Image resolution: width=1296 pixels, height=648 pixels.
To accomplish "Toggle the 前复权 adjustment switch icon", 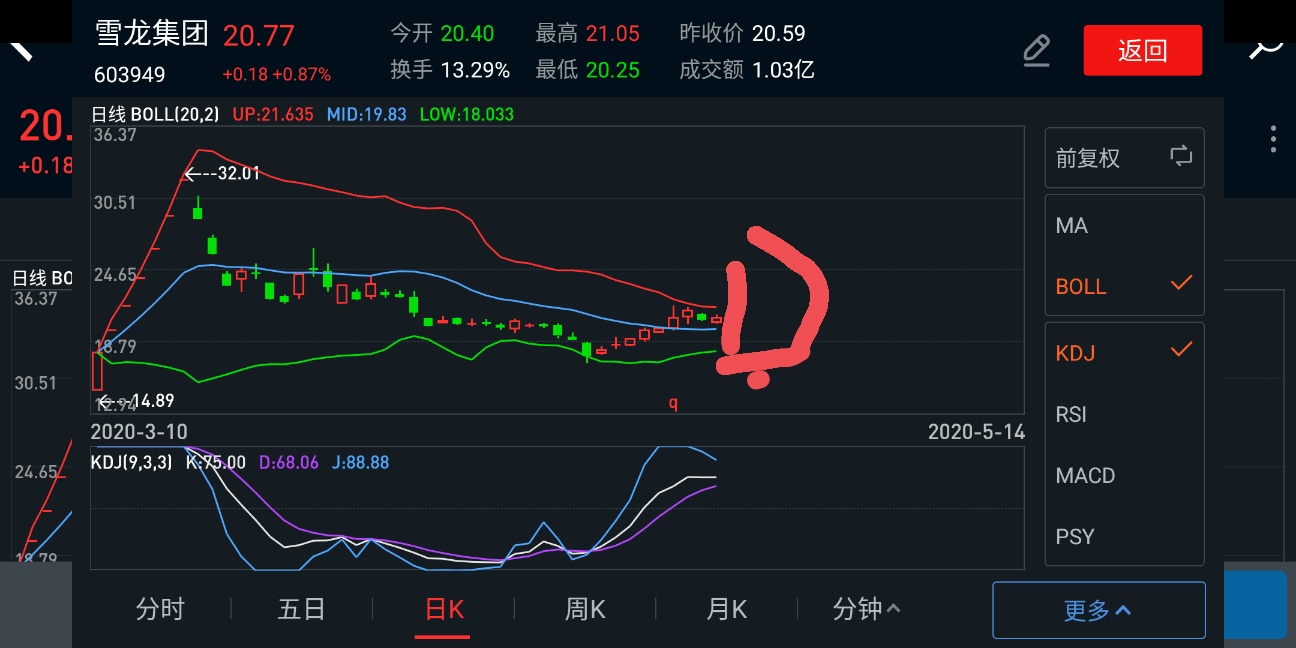I will click(1181, 156).
